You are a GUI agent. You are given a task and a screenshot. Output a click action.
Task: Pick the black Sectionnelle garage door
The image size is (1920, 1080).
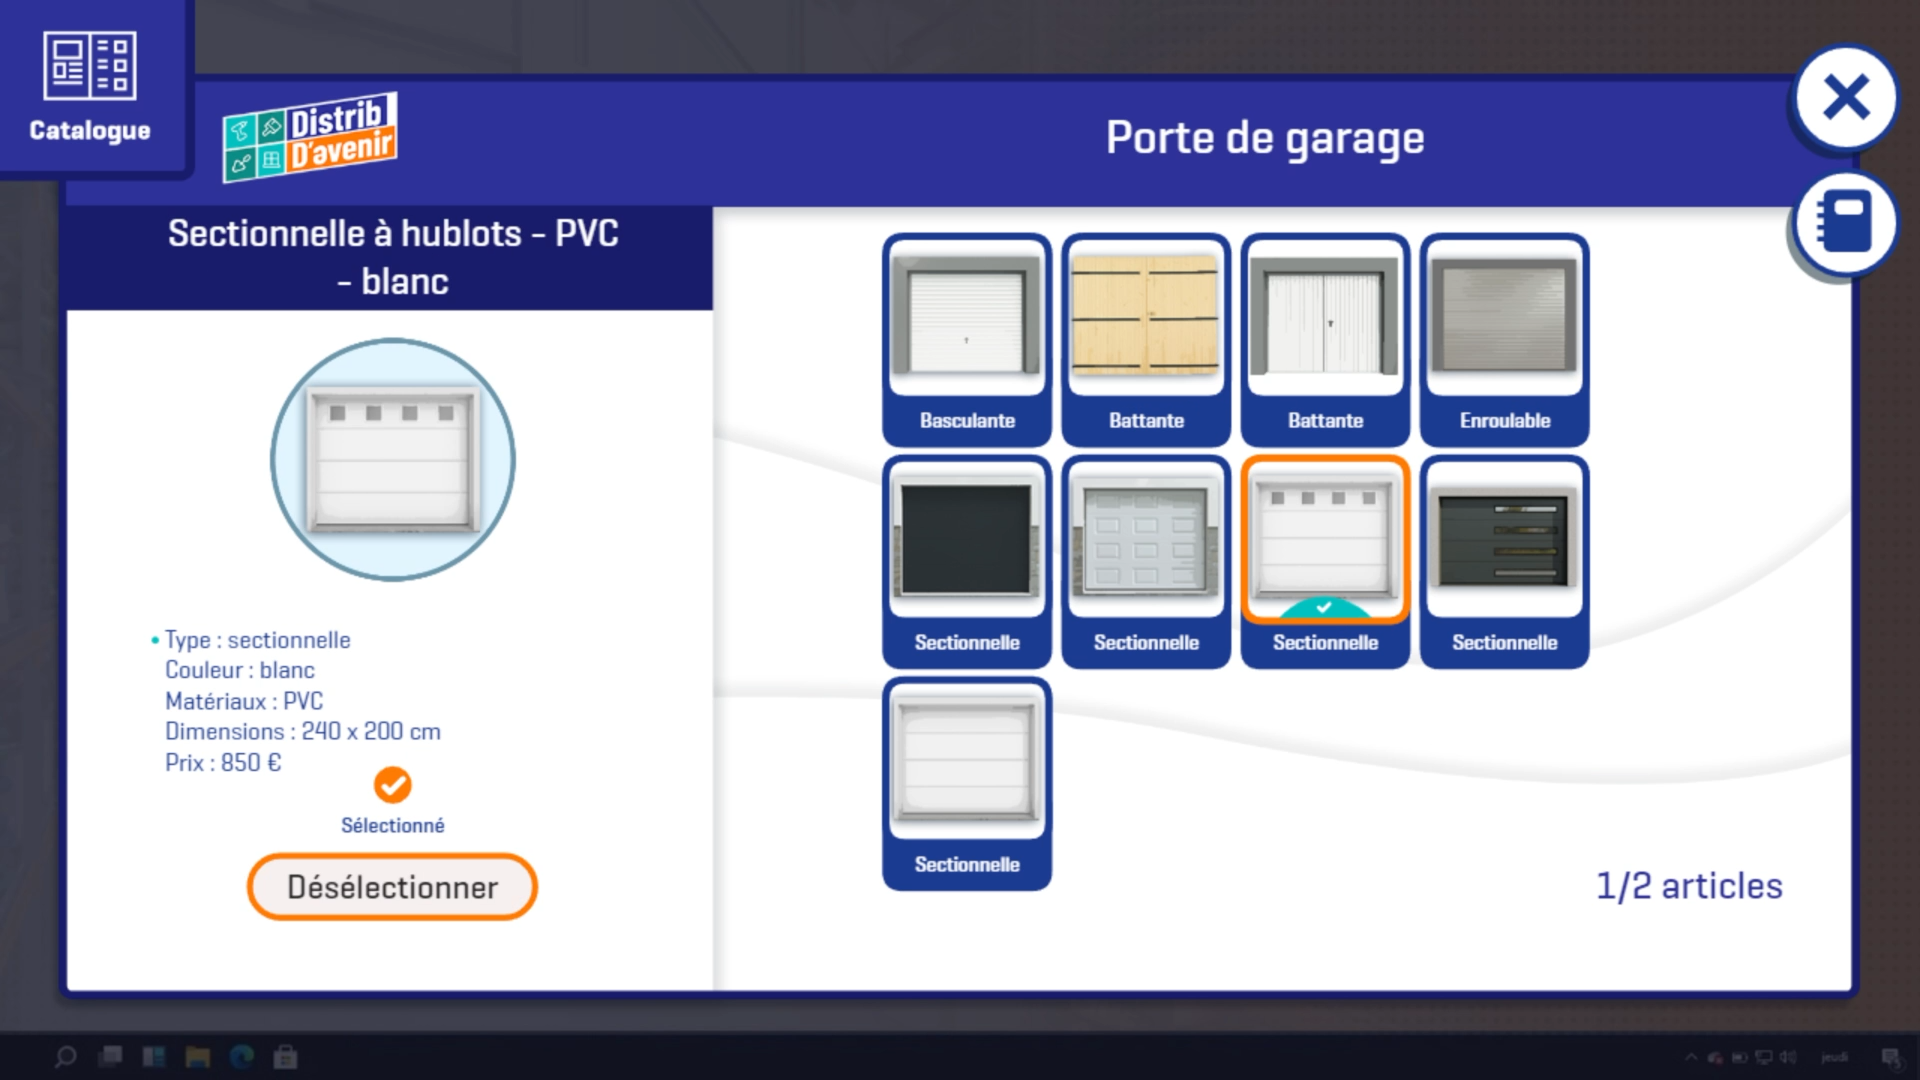tap(966, 562)
